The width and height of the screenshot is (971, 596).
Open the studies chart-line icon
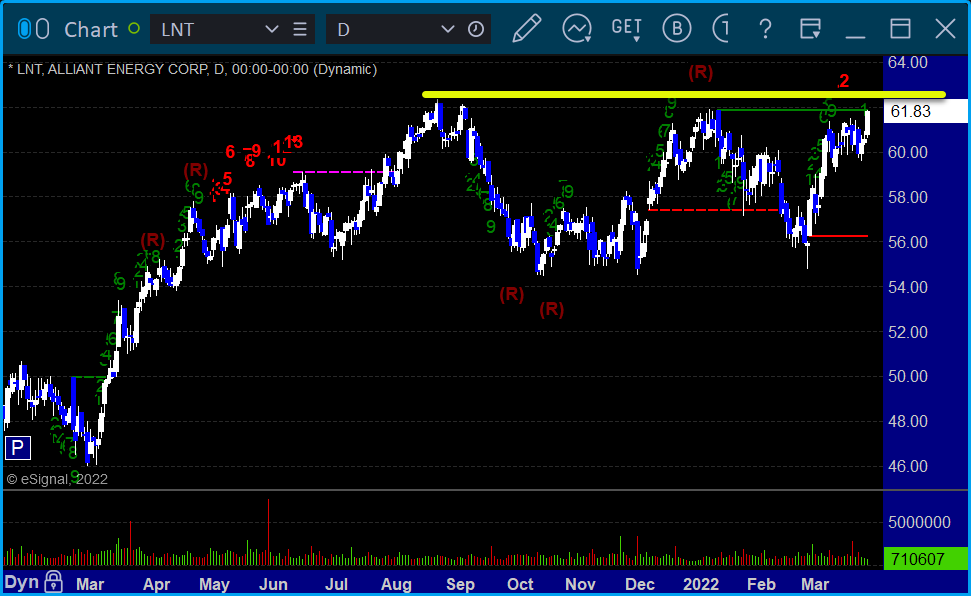pos(577,29)
